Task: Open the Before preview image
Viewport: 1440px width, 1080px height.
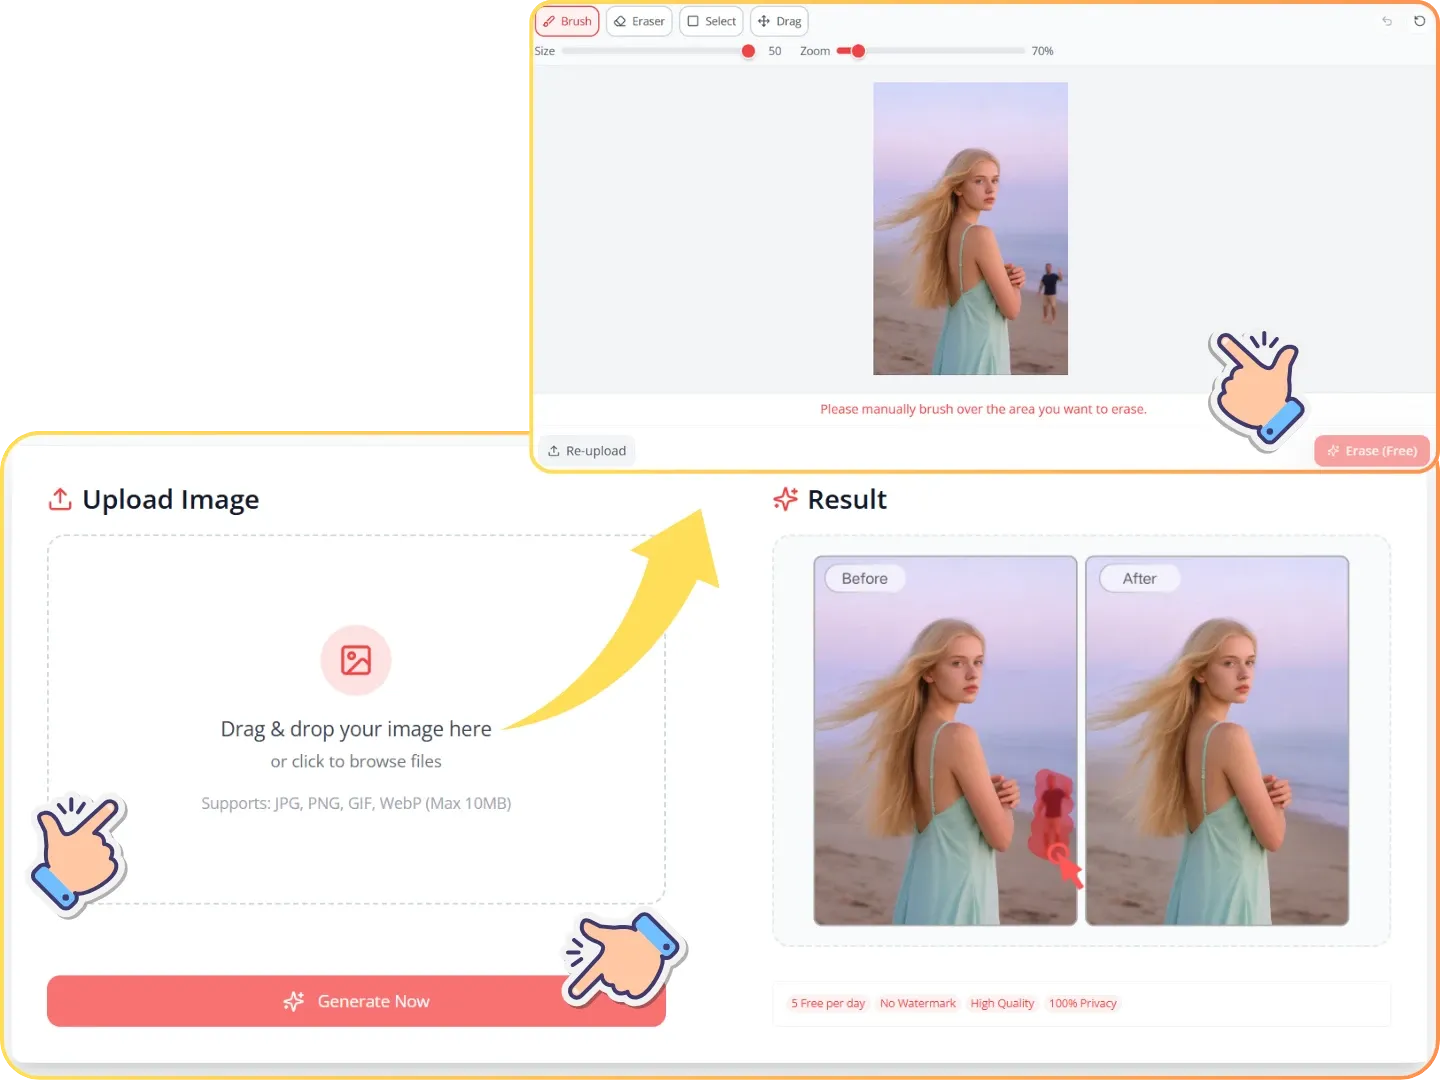Action: click(x=944, y=740)
